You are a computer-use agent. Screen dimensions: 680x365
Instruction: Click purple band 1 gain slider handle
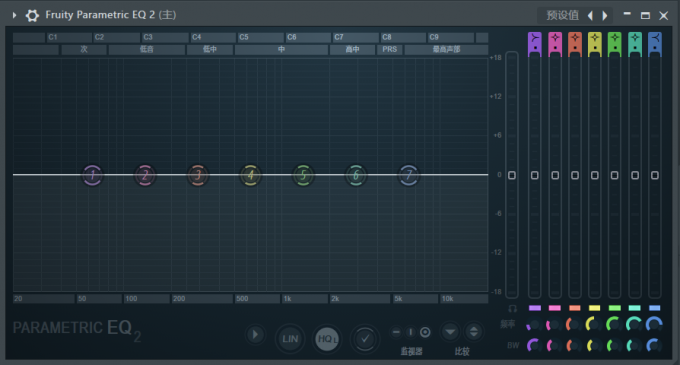click(x=535, y=175)
